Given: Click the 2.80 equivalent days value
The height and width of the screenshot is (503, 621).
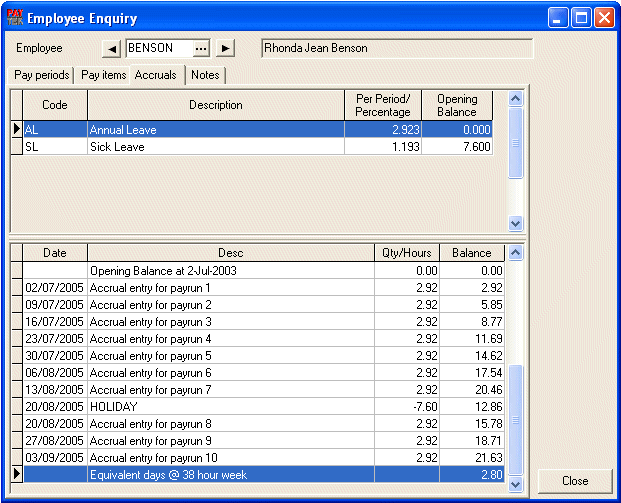Looking at the screenshot, I should (472, 474).
